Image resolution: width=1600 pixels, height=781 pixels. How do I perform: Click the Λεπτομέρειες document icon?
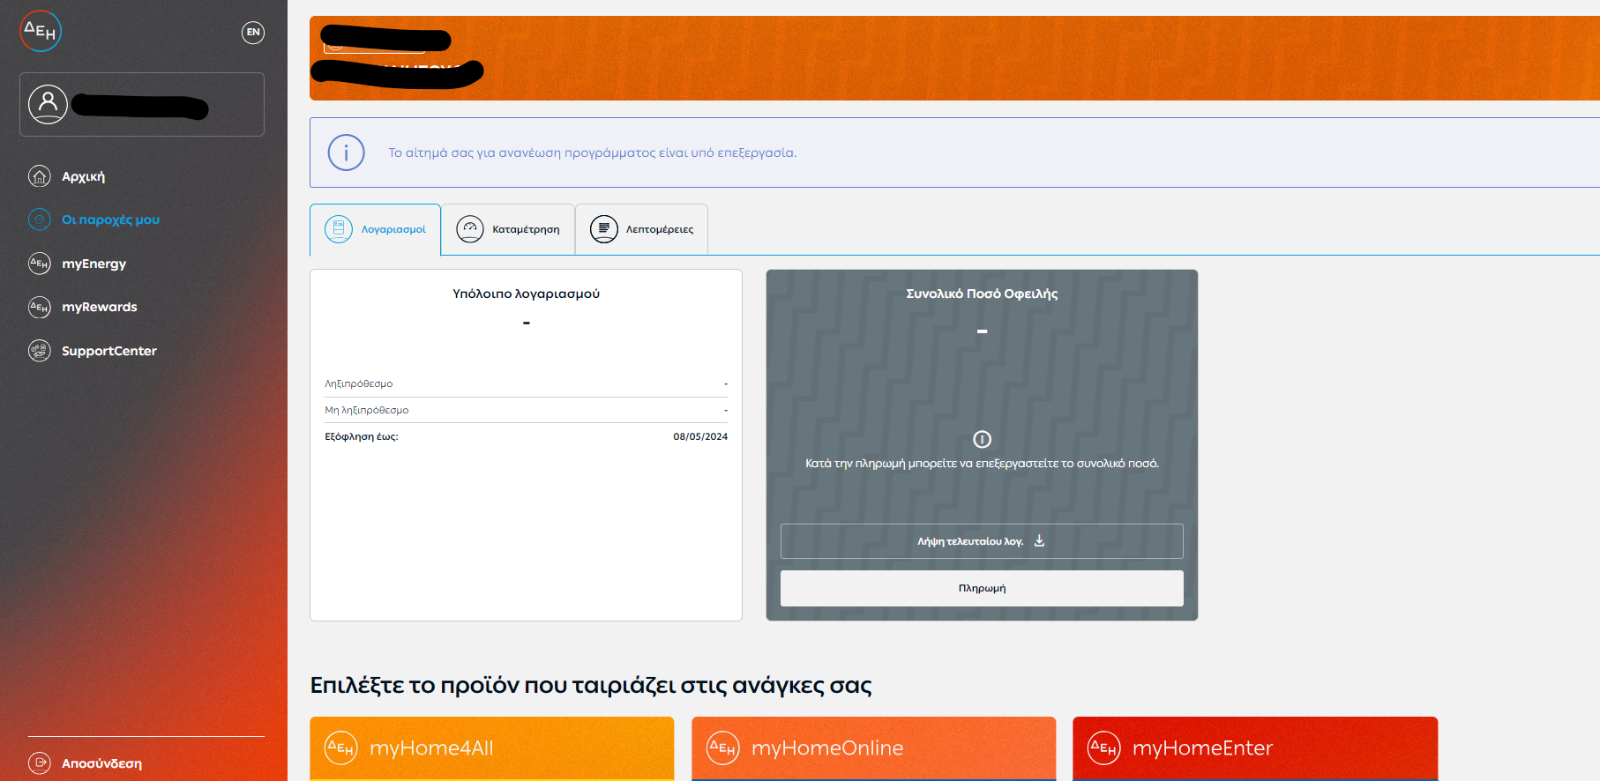click(604, 229)
